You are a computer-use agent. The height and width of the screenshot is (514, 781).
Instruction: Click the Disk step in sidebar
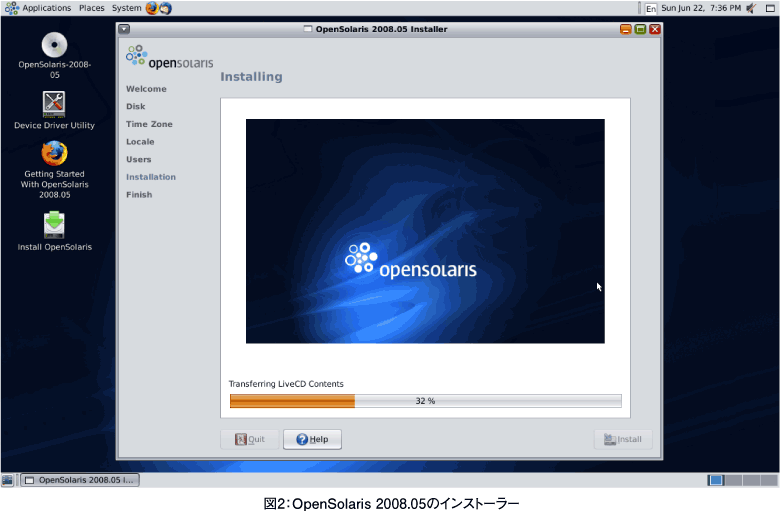(135, 107)
